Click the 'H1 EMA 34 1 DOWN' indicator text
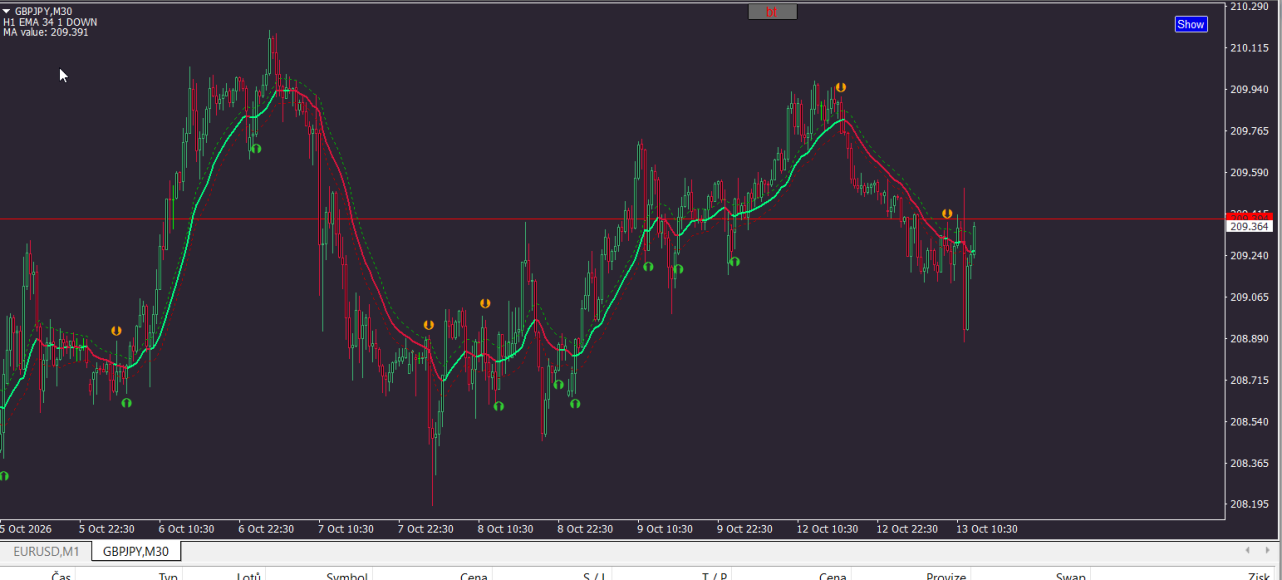Viewport: 1282px width, 580px height. coord(50,22)
